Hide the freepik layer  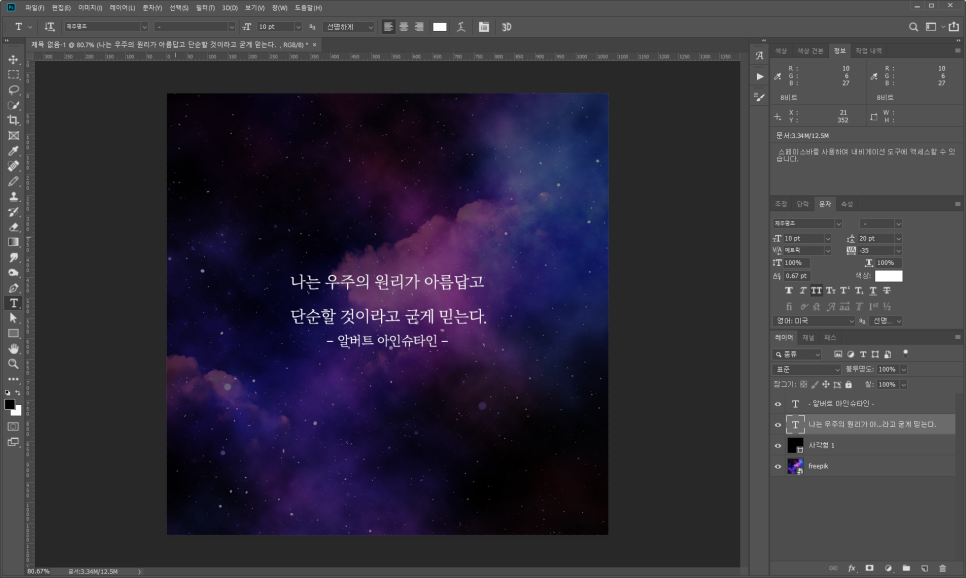click(x=778, y=466)
